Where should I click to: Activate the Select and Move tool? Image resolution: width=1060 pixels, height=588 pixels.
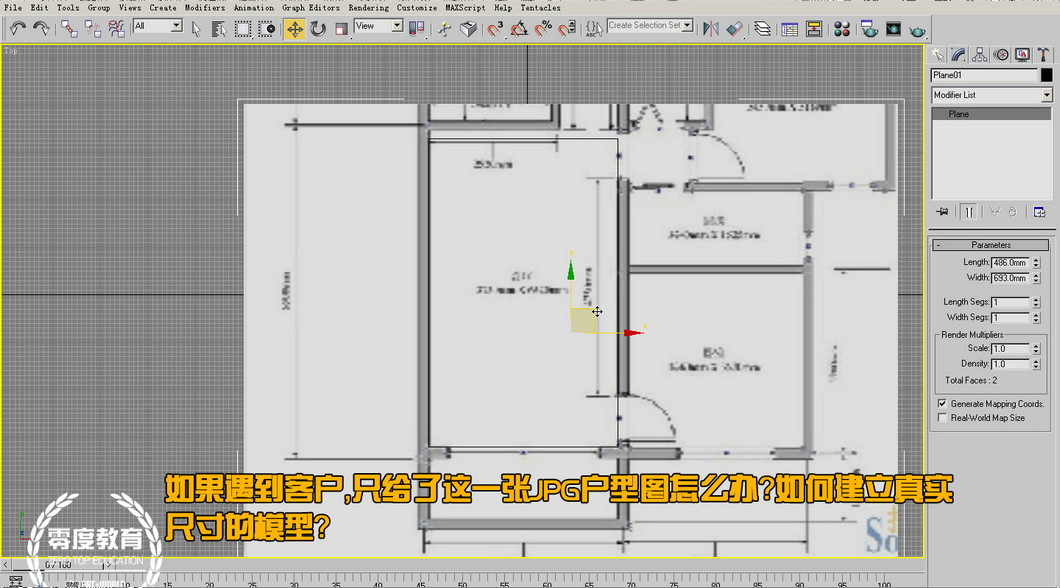(295, 29)
